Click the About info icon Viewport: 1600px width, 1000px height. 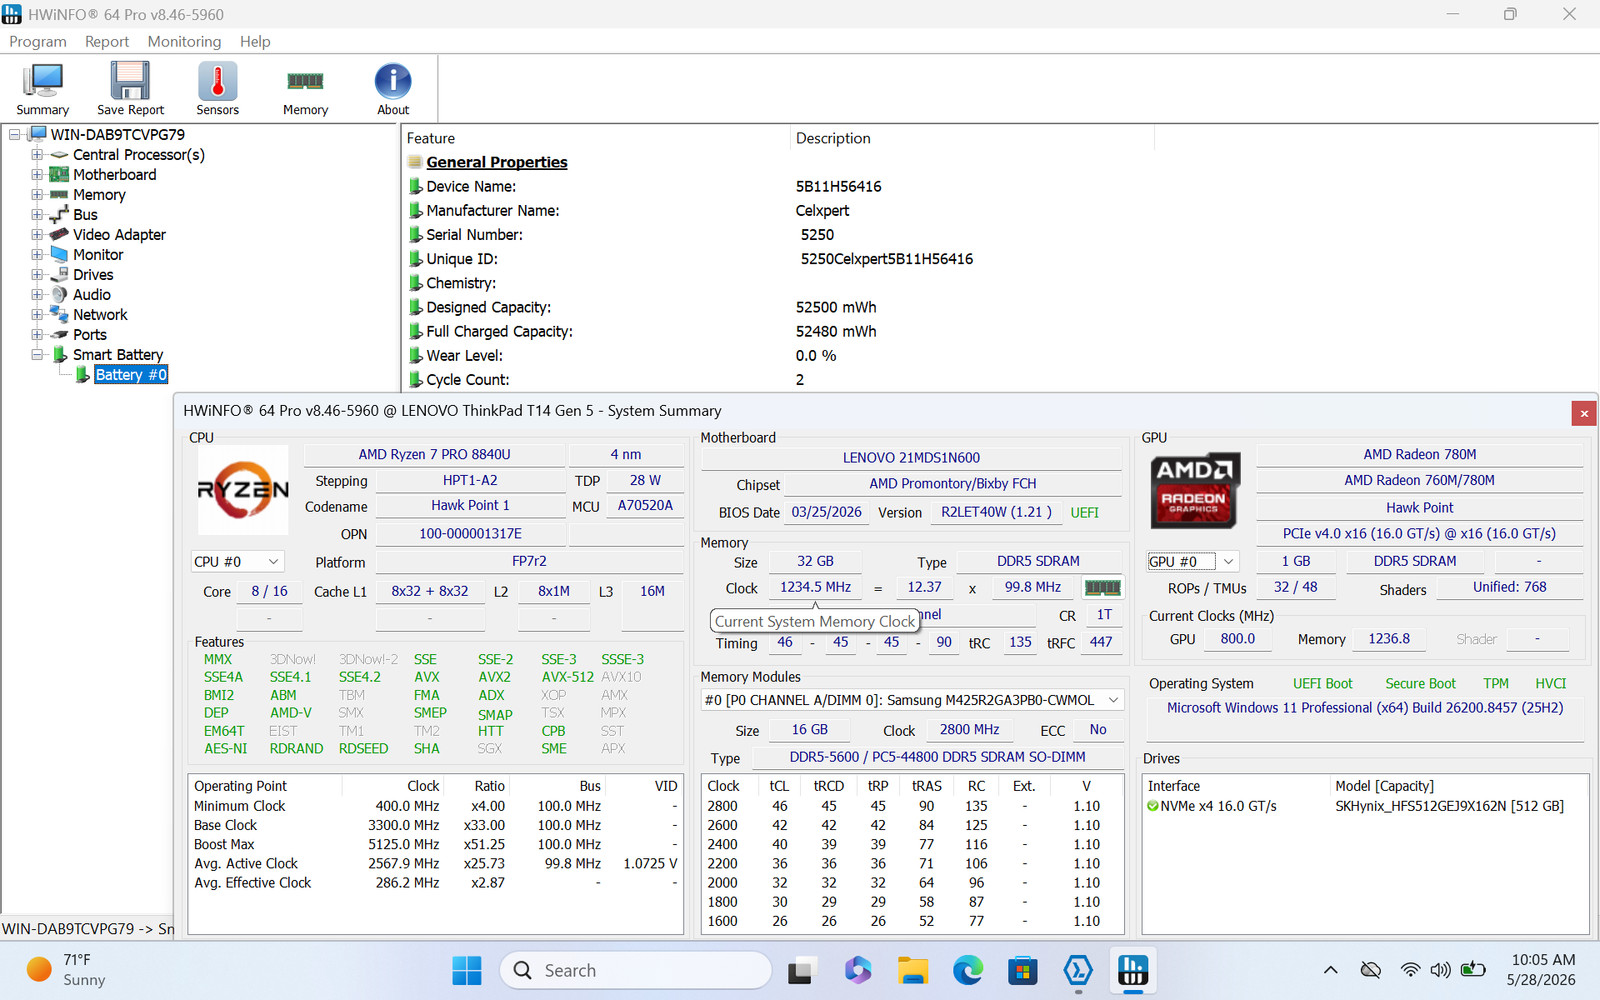393,89
